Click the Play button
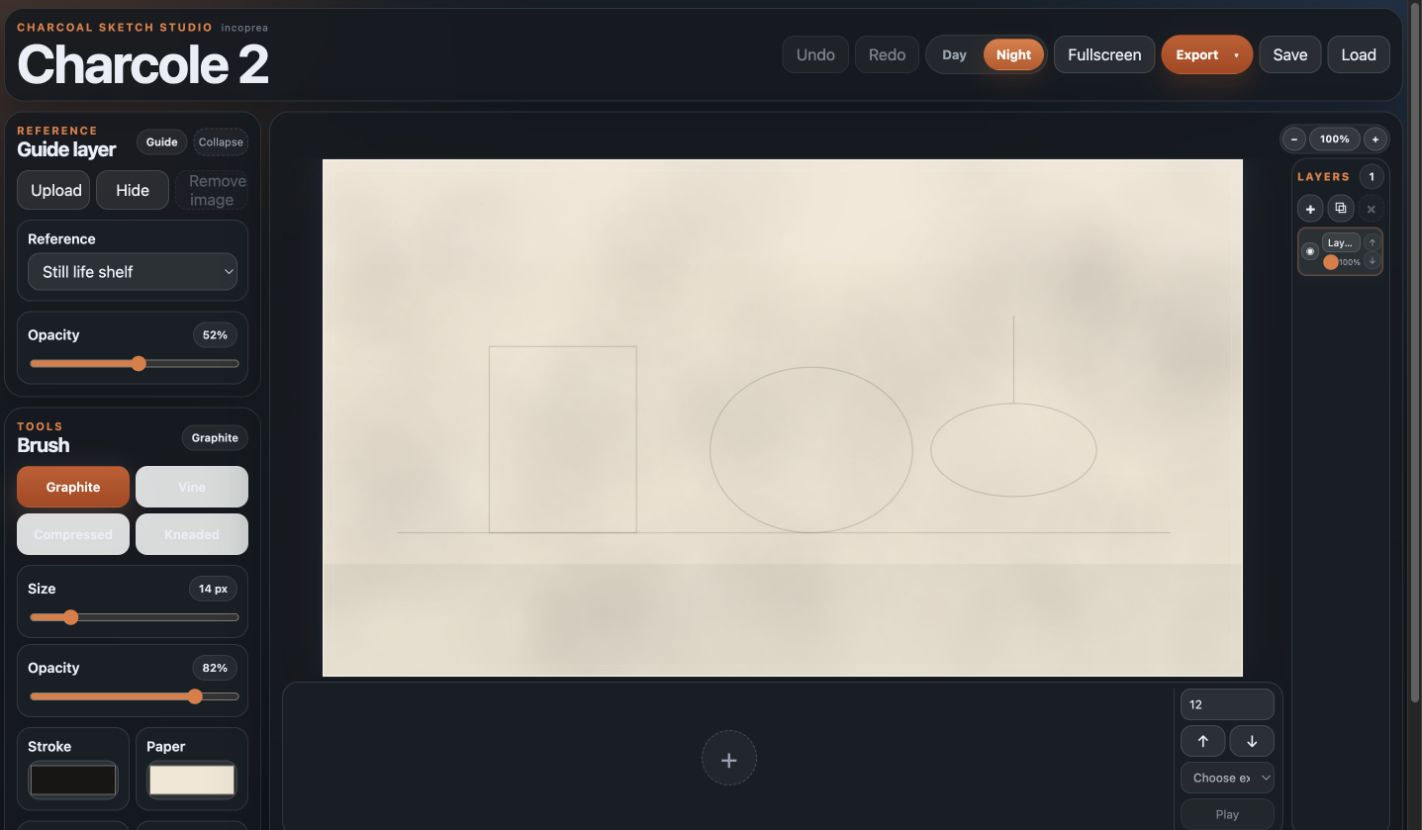 coord(1228,814)
